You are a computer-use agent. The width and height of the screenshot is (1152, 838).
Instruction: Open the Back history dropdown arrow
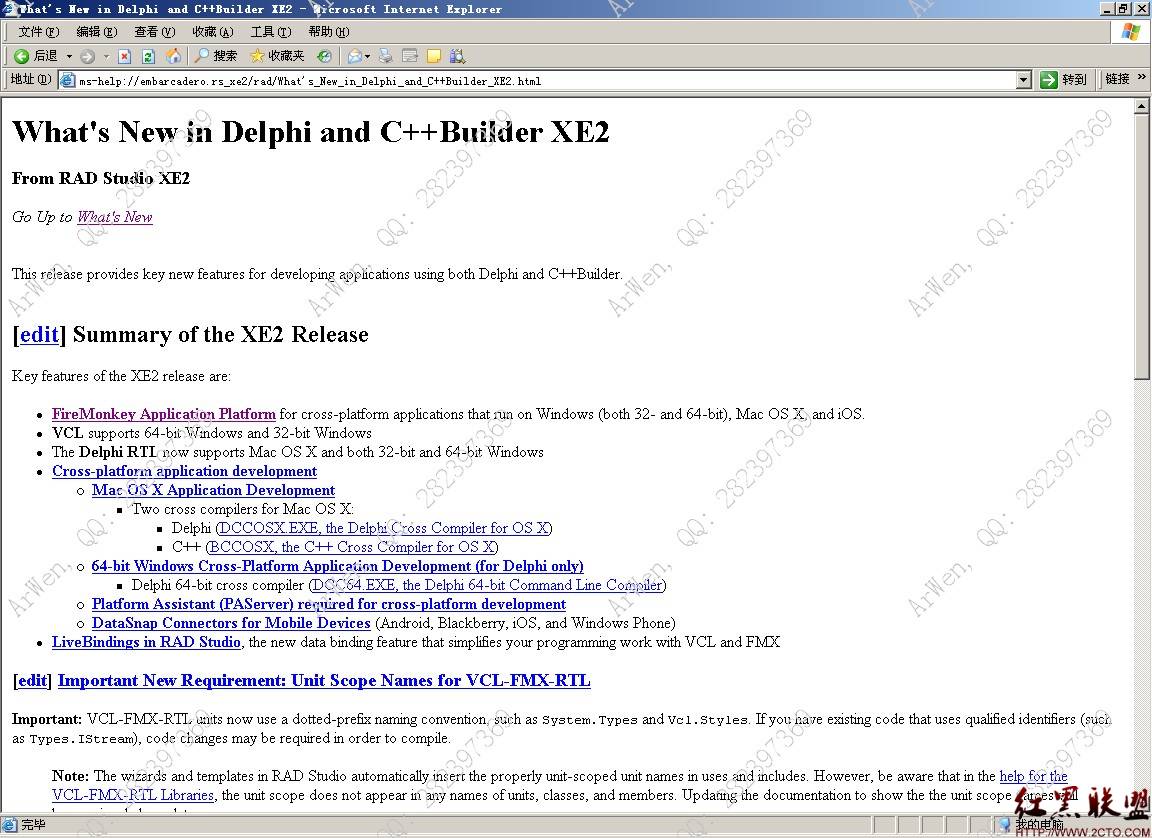click(x=69, y=56)
